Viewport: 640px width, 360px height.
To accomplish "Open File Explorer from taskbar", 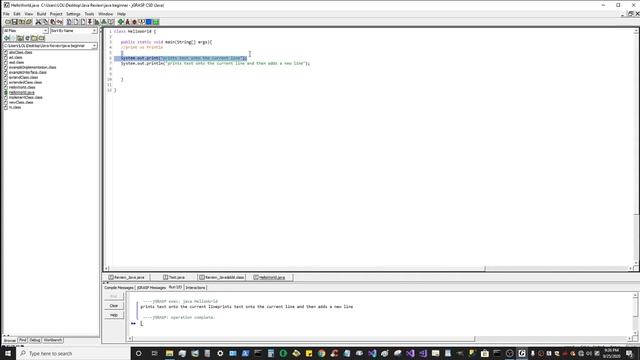I will coord(169,353).
